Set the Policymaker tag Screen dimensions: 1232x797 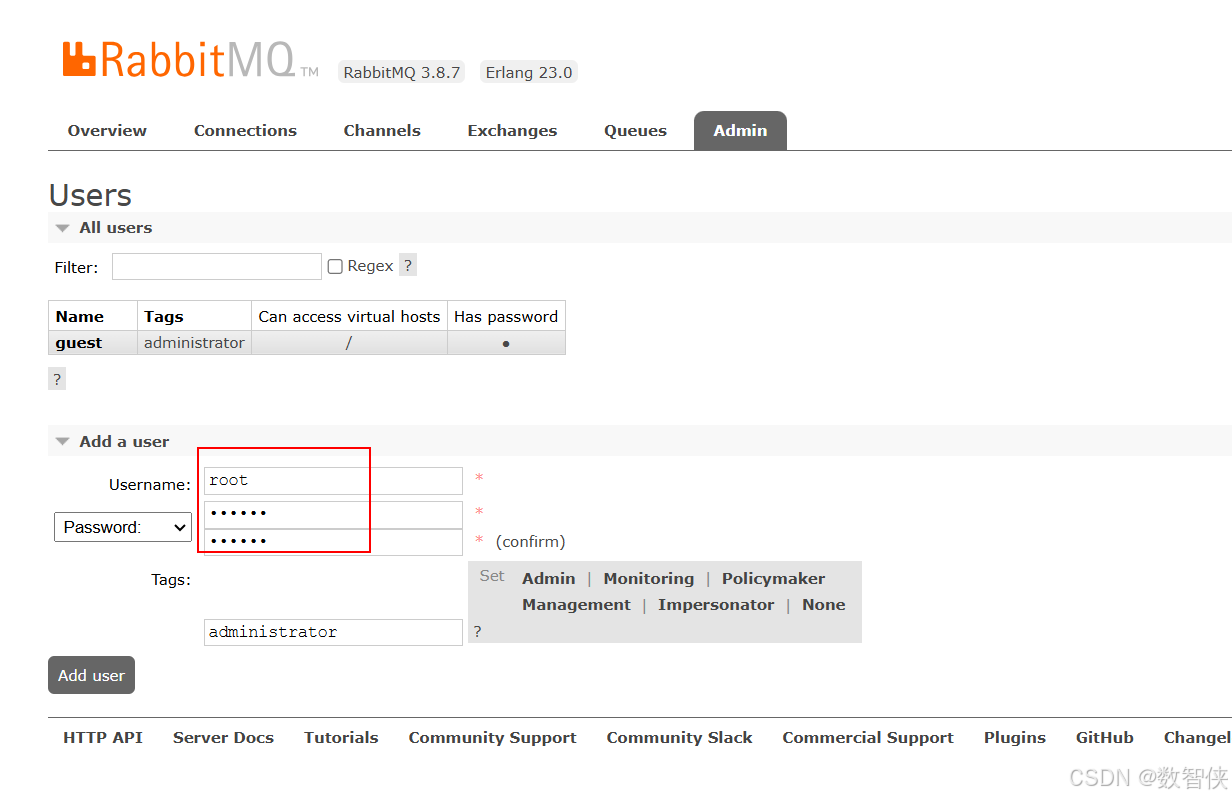773,578
